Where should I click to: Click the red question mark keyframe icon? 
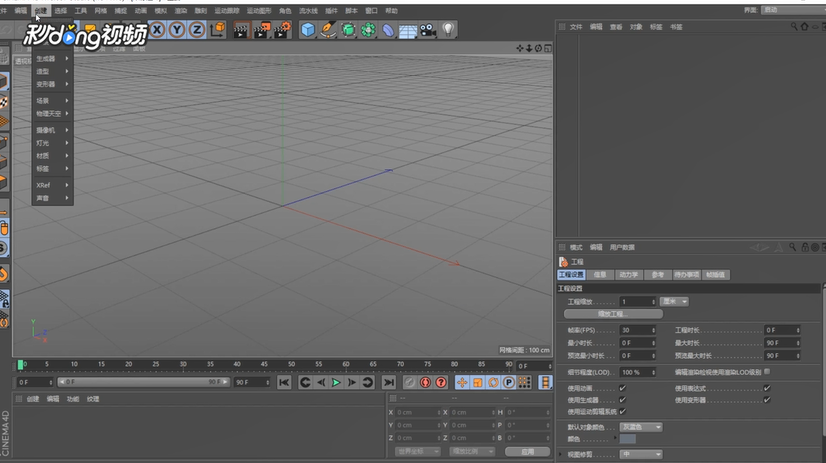coord(441,382)
